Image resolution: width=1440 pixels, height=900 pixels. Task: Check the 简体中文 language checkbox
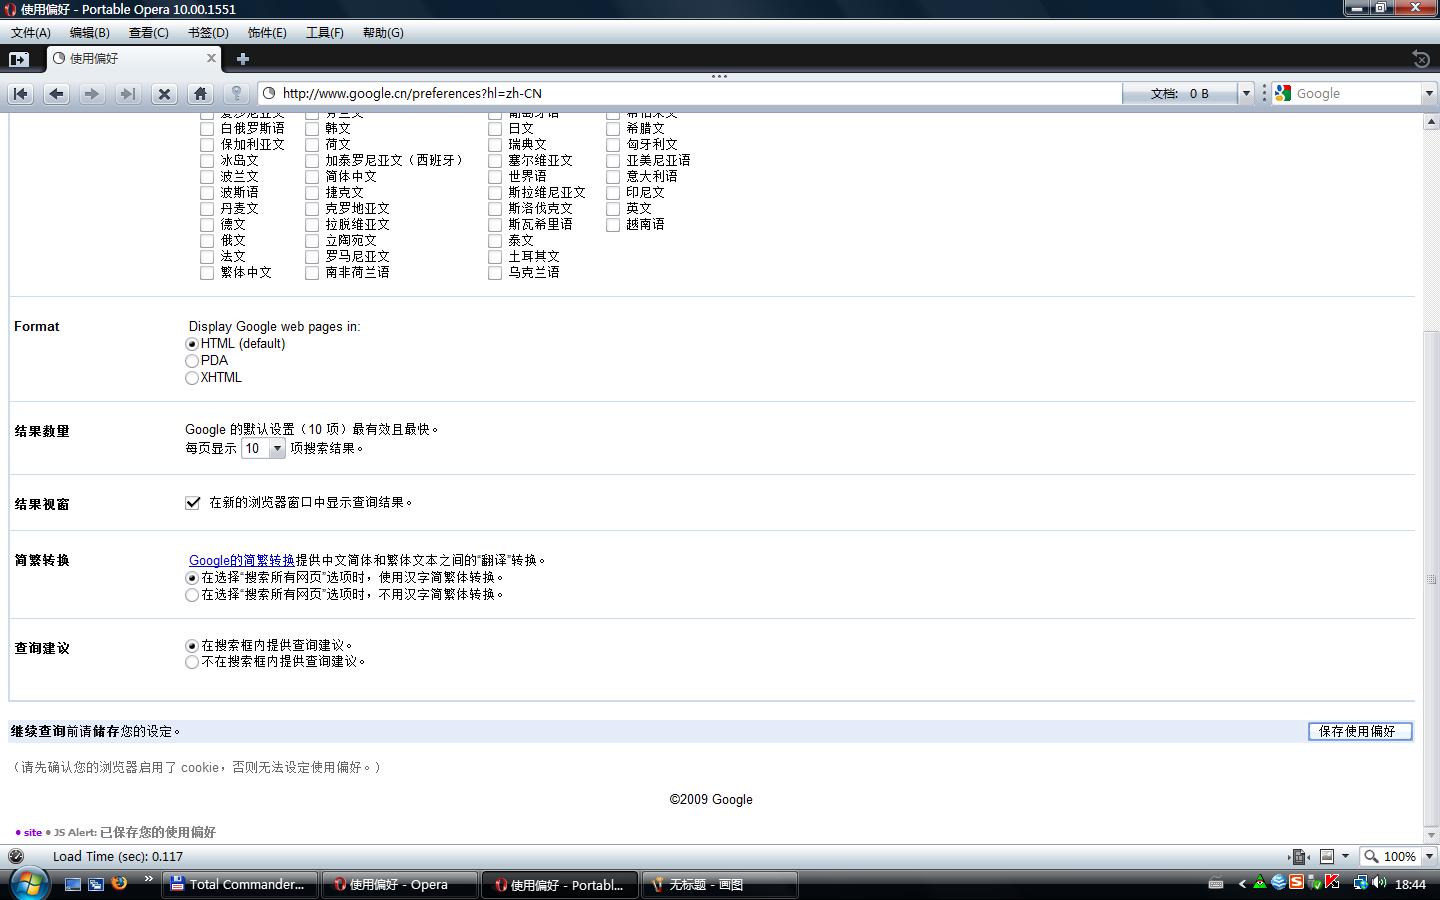click(312, 176)
